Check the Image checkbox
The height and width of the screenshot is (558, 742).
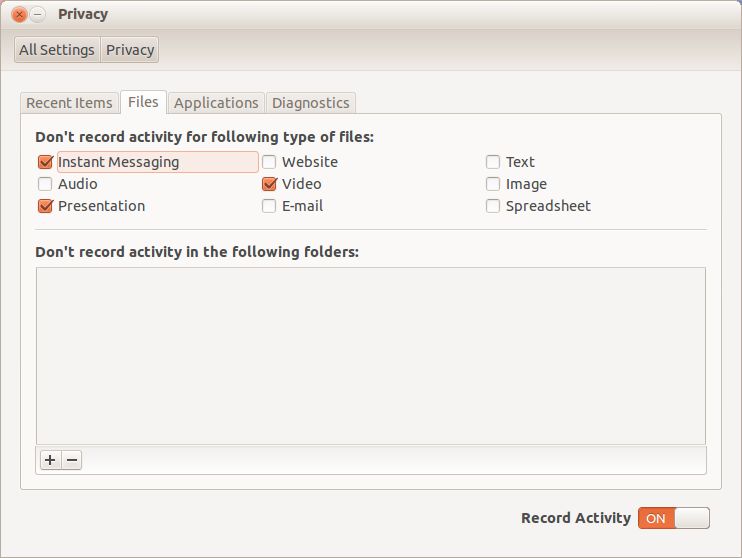pyautogui.click(x=493, y=184)
